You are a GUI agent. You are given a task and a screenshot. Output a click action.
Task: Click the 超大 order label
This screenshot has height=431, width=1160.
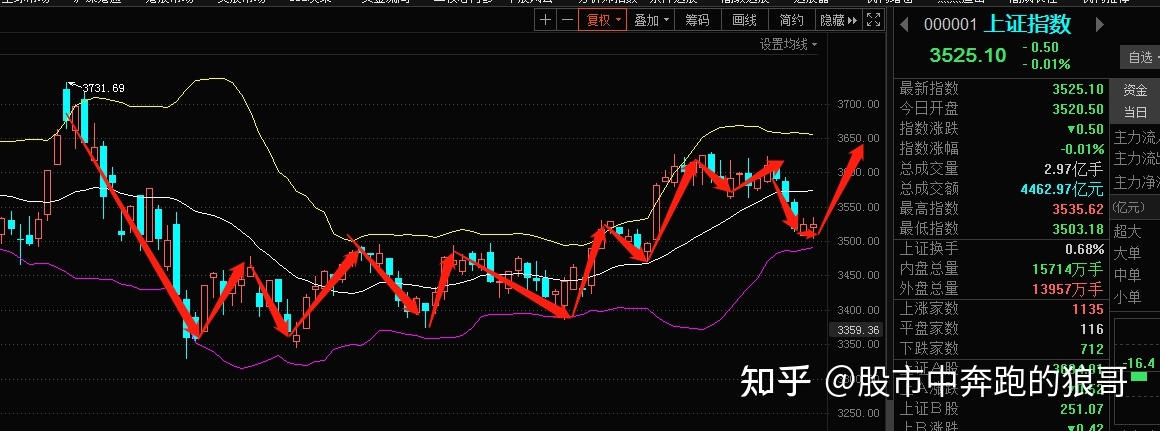pos(1128,232)
